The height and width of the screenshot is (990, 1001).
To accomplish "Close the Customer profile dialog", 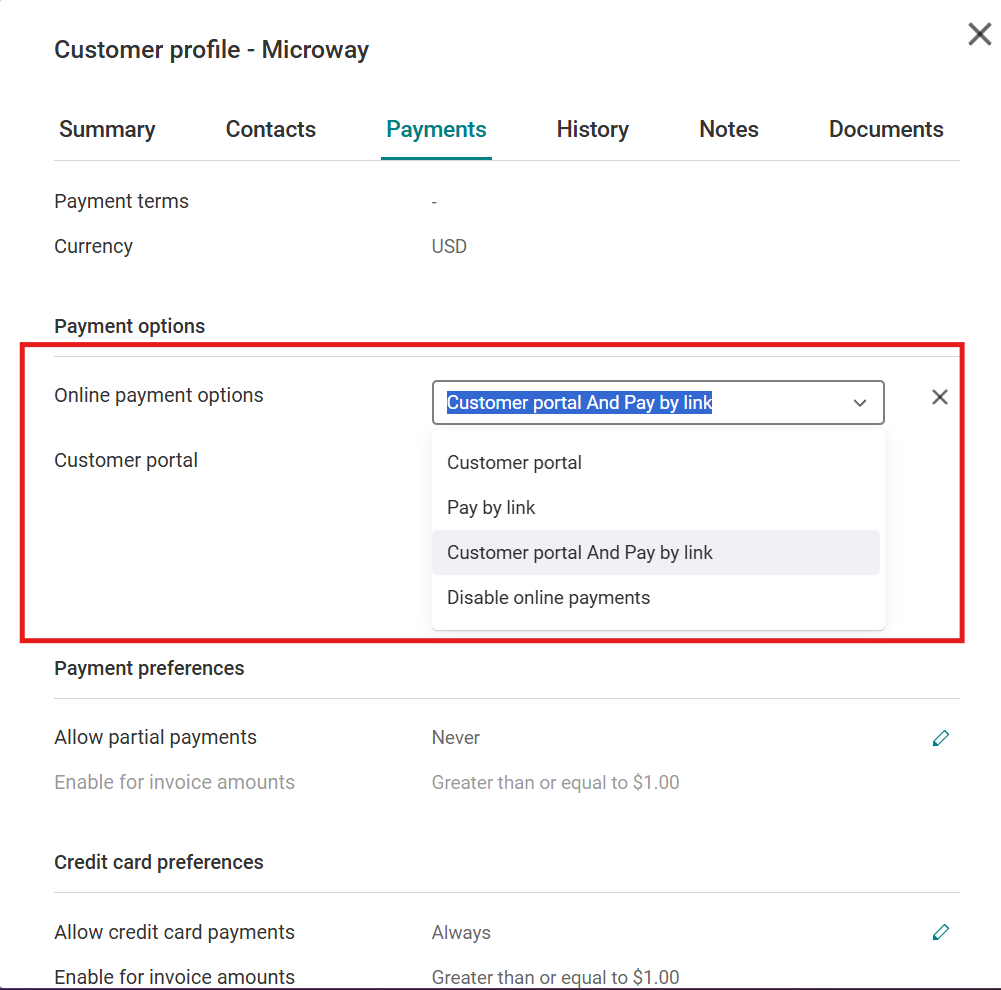I will (979, 35).
